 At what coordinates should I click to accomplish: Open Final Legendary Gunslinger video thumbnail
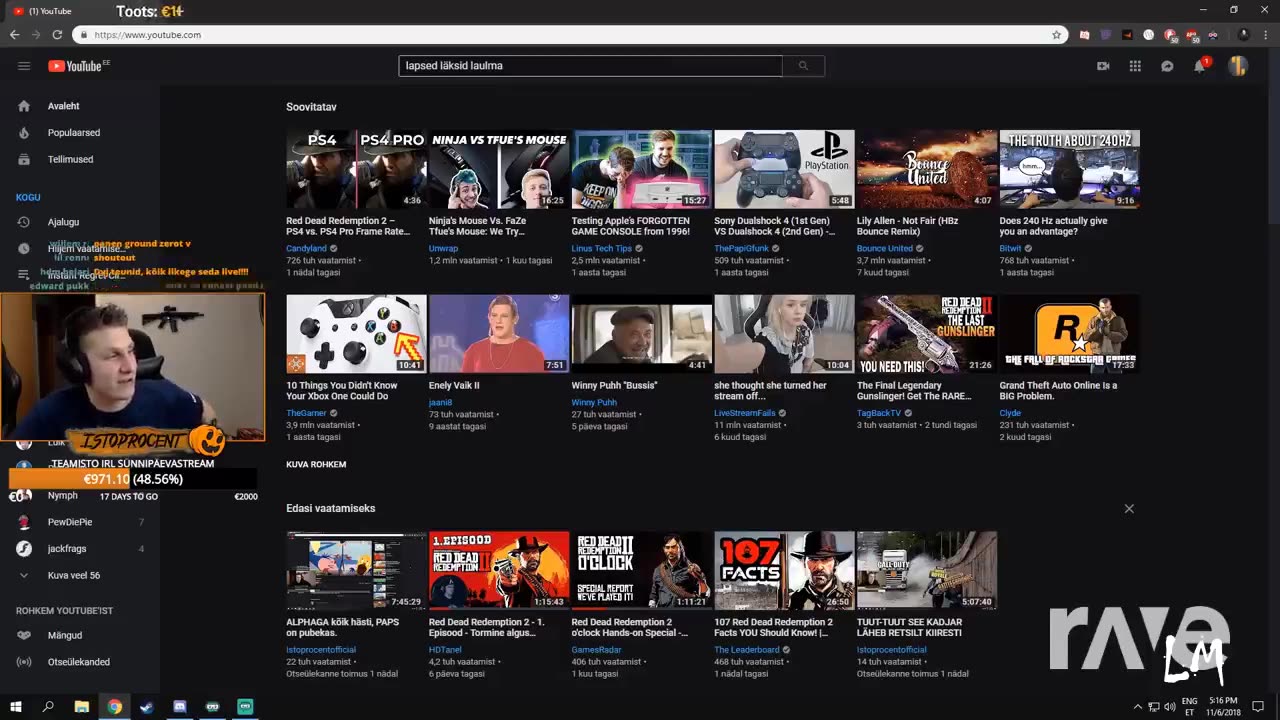tap(927, 334)
